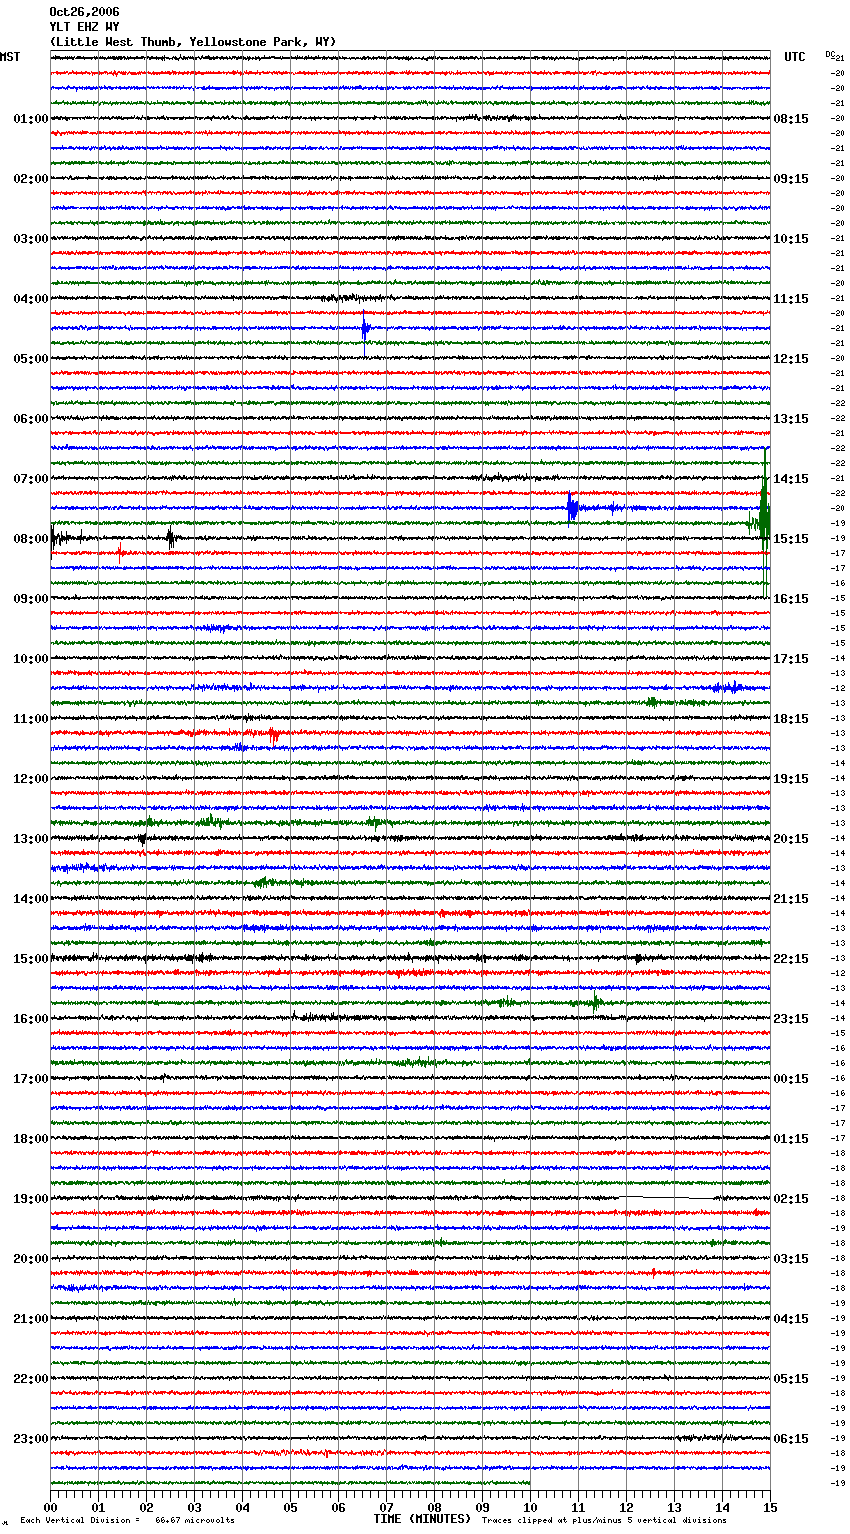Click the 15:15 UTC time label
Image resolution: width=850 pixels, height=1534 pixels.
tap(791, 539)
